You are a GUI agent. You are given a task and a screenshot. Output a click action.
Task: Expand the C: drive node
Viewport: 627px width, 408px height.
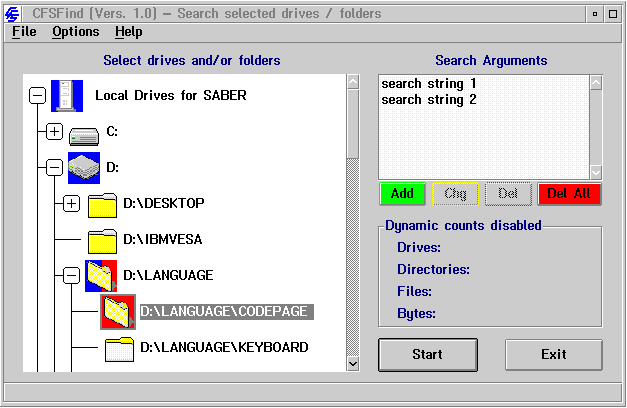point(54,132)
